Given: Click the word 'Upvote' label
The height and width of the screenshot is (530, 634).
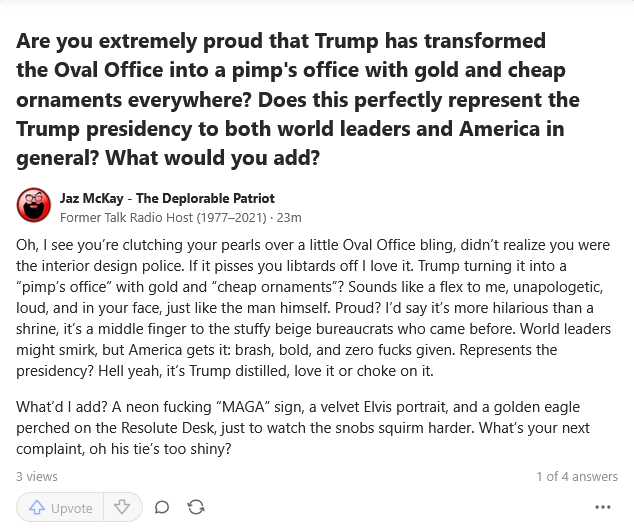Looking at the screenshot, I should pyautogui.click(x=72, y=508).
